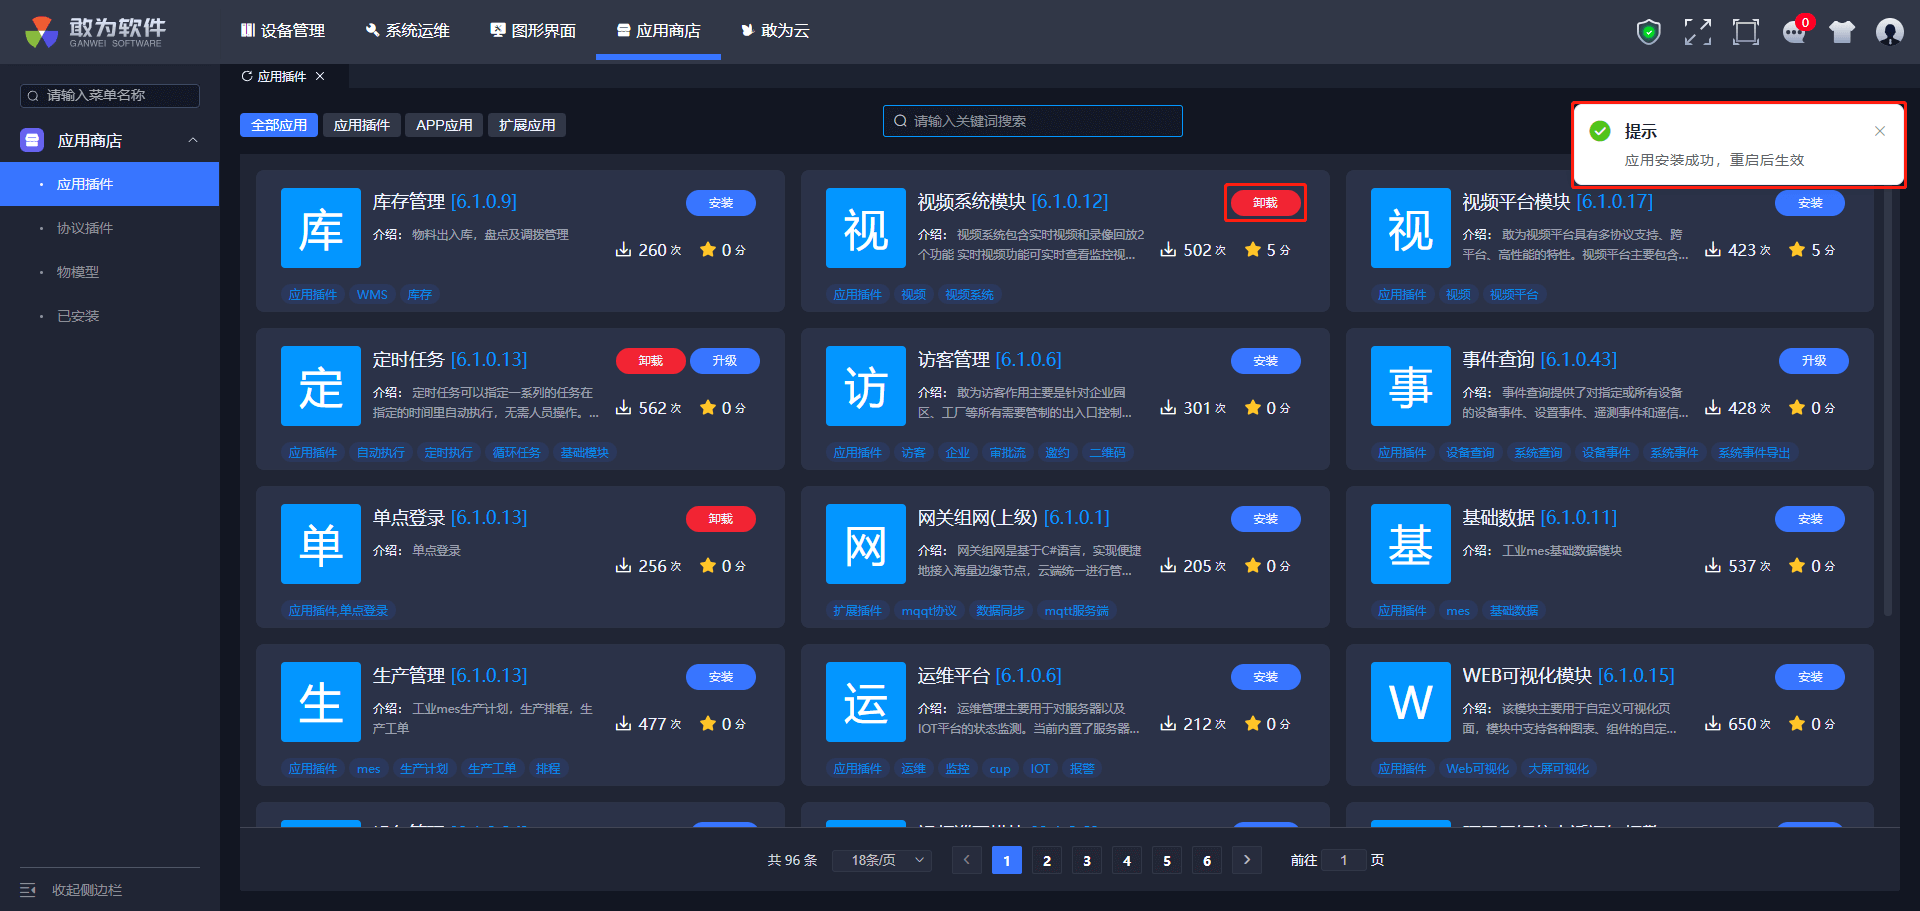
Task: Uninstall the 定时任务 app
Action: (651, 361)
